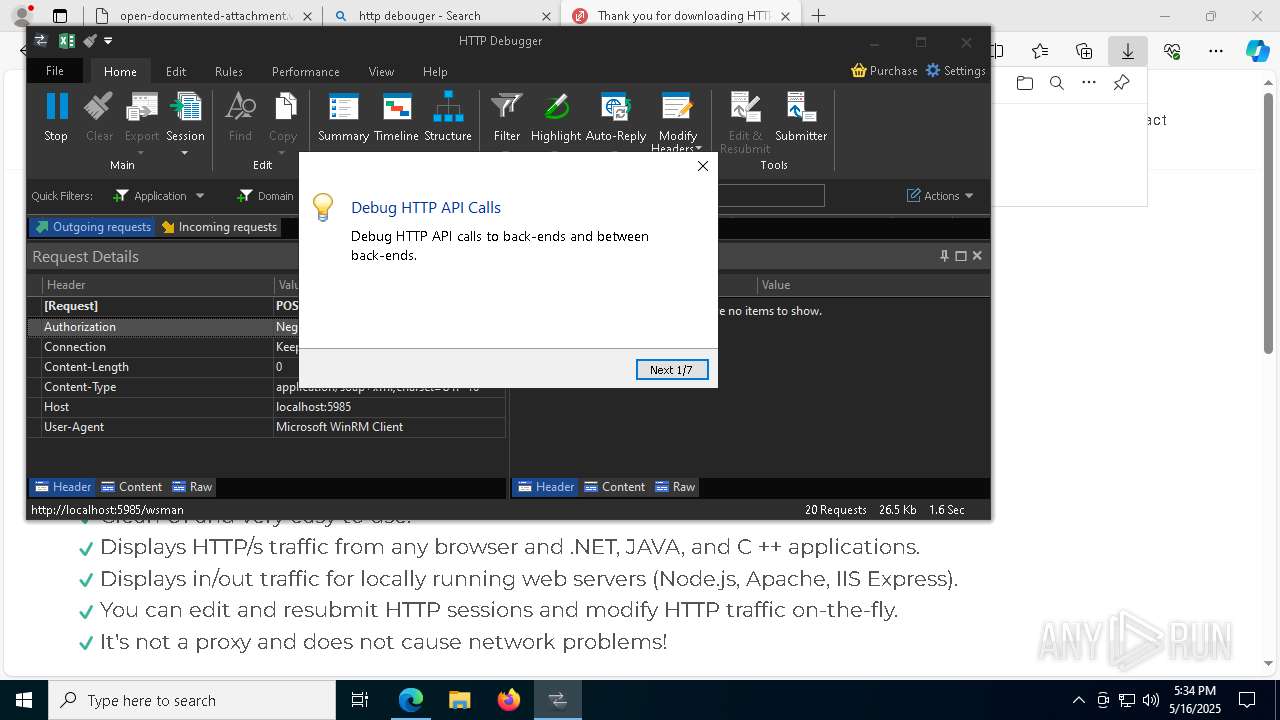The height and width of the screenshot is (720, 1280).
Task: Pin the Downloads flyout
Action: (1121, 83)
